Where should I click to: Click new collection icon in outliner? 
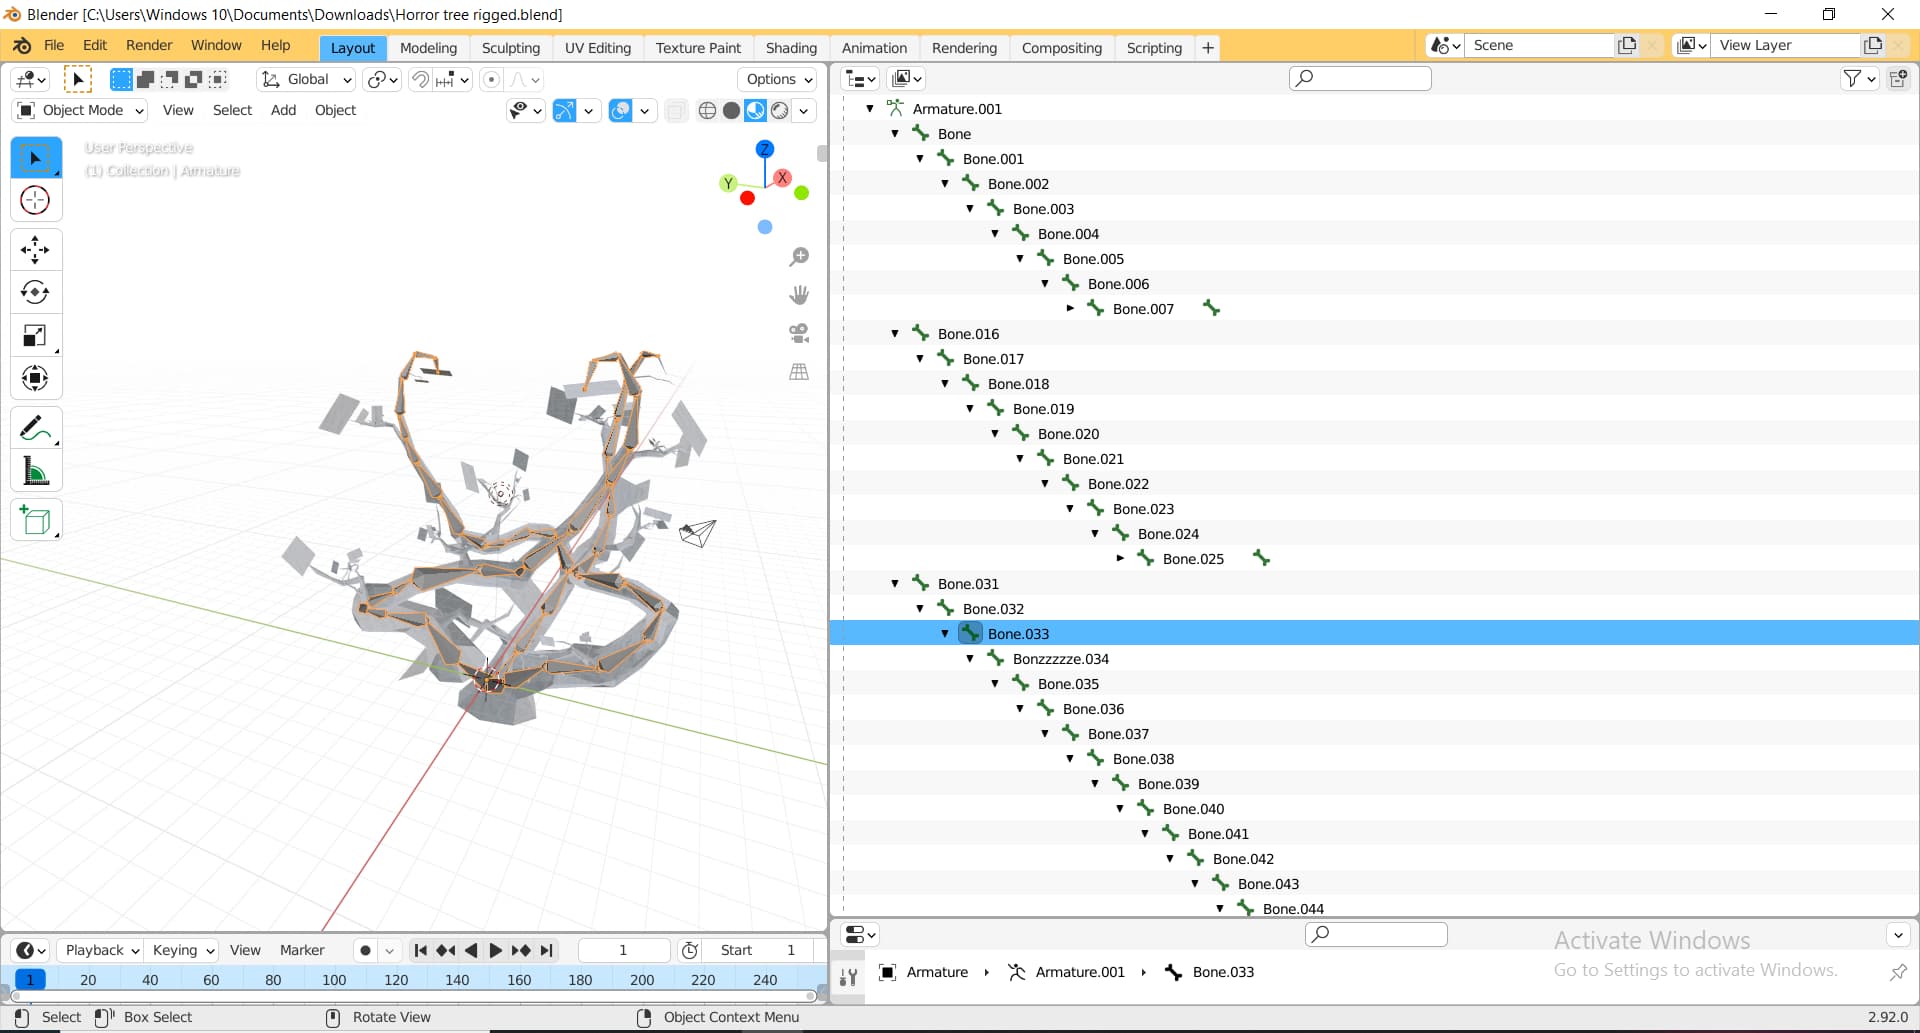[1898, 78]
